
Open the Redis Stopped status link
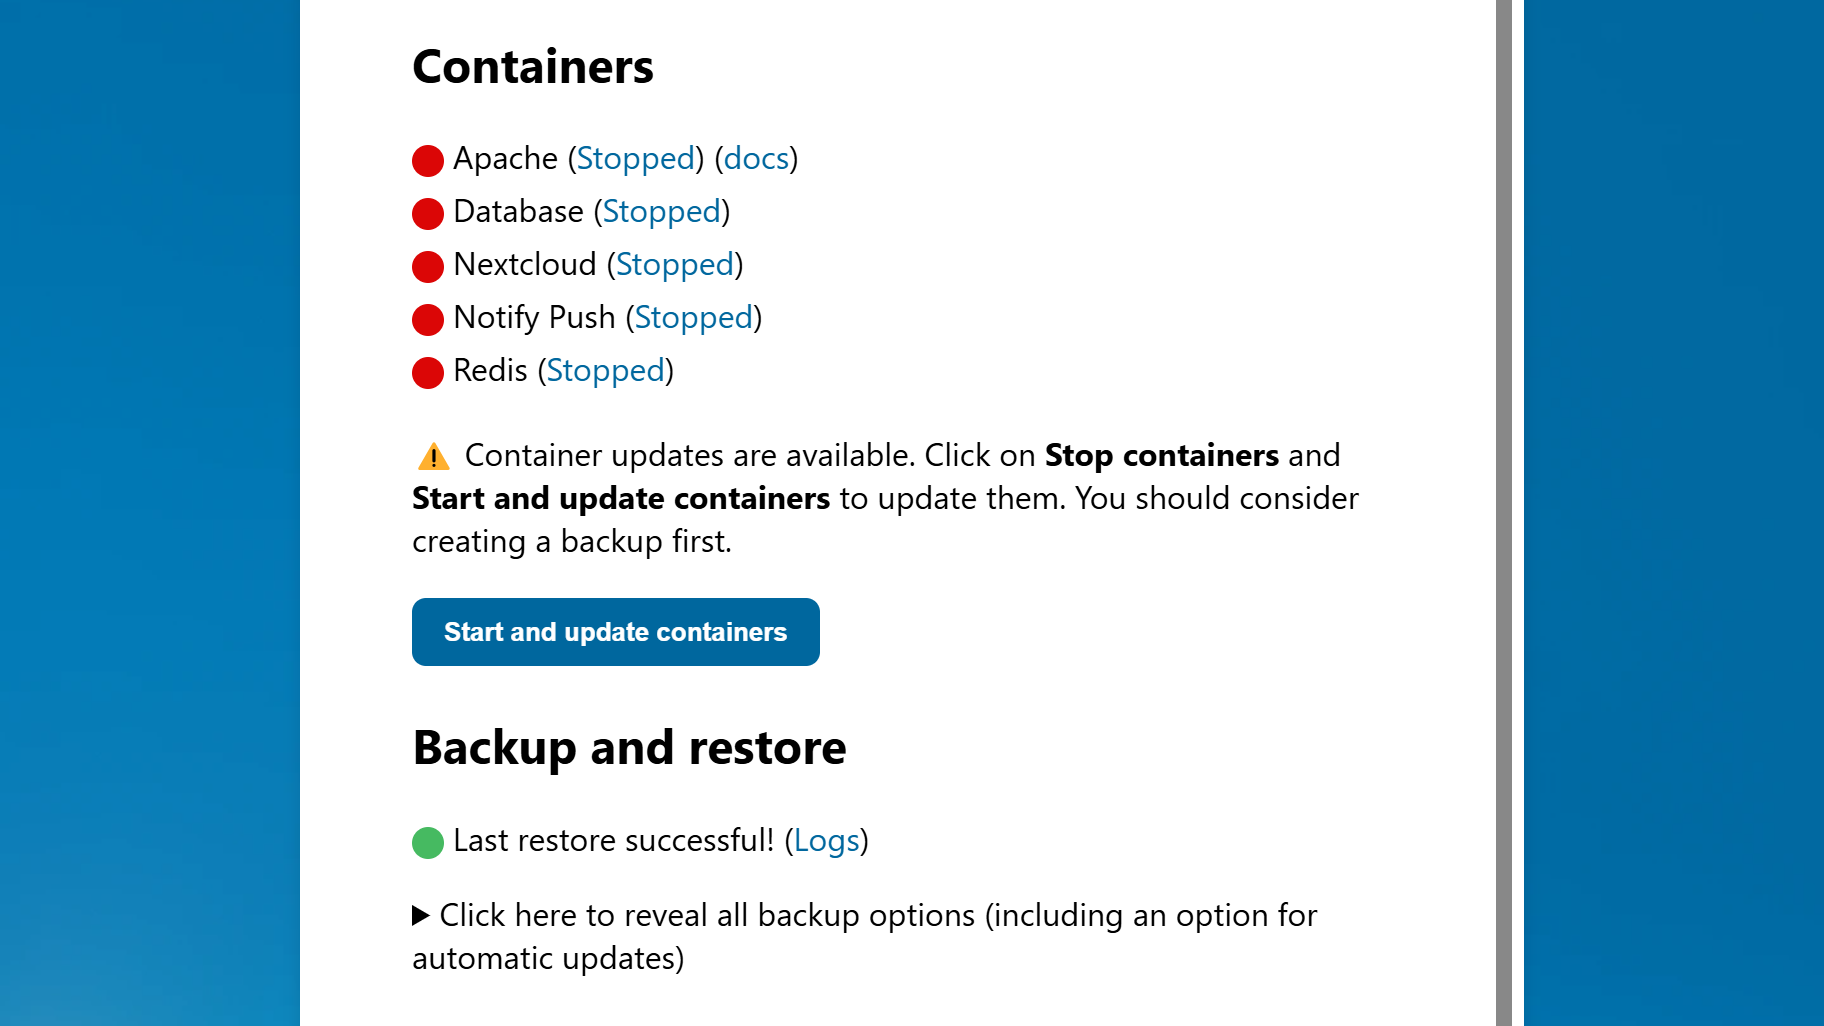click(606, 371)
